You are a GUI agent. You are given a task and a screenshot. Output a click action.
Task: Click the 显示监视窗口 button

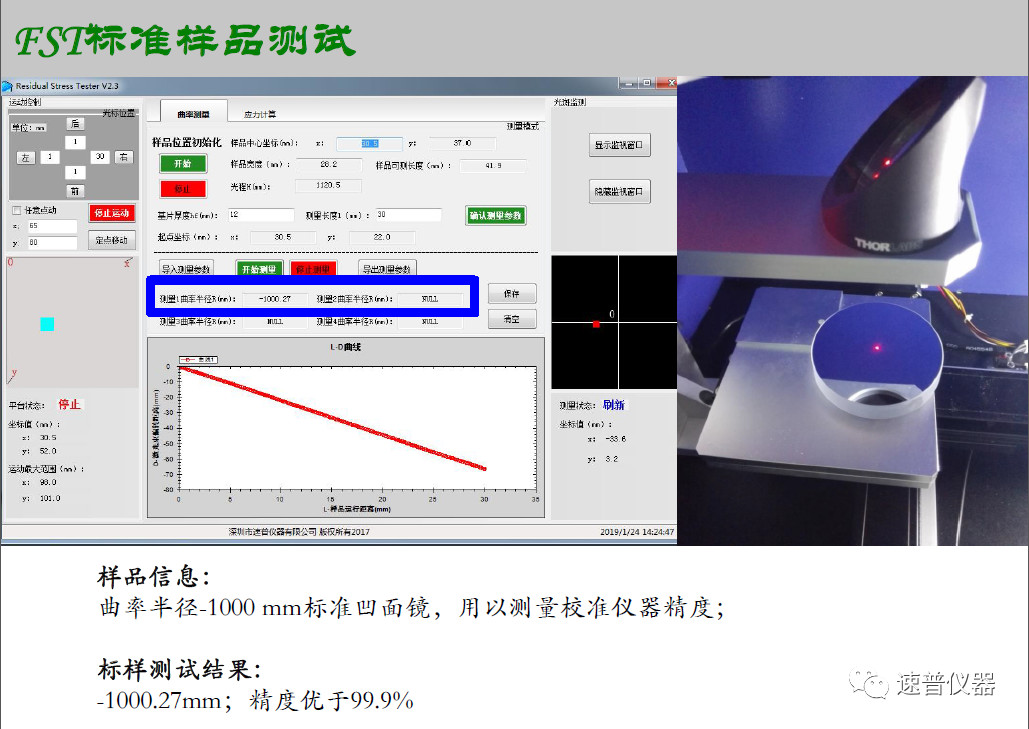(620, 145)
